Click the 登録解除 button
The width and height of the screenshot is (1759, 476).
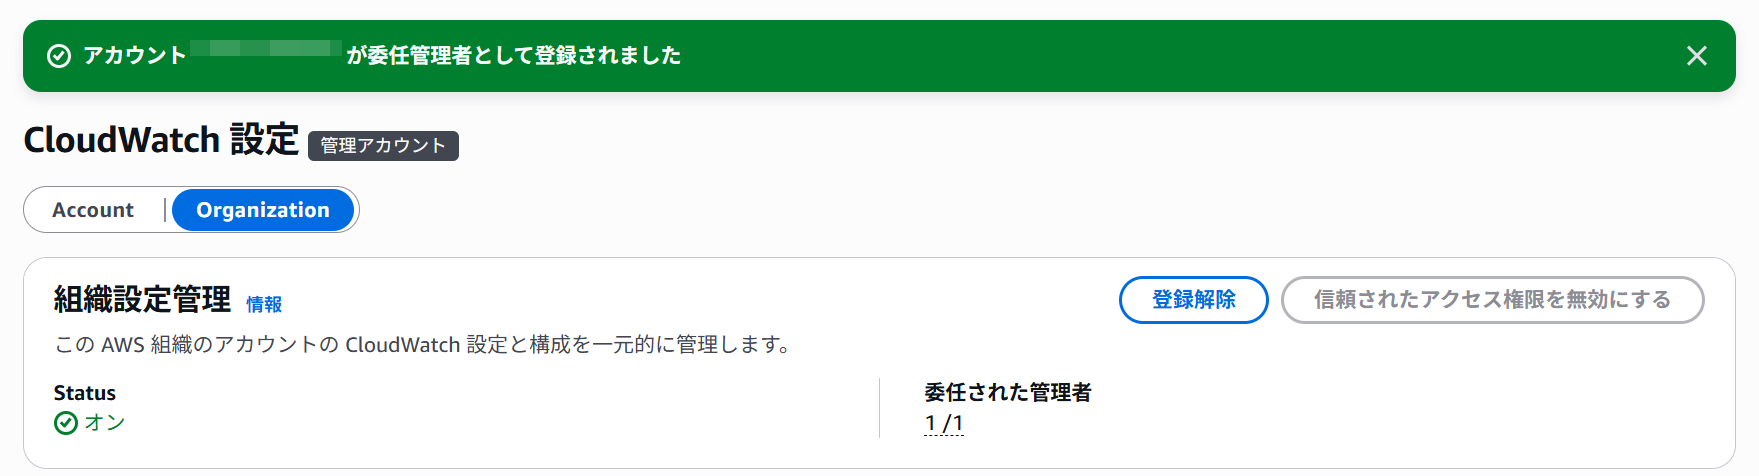1193,300
